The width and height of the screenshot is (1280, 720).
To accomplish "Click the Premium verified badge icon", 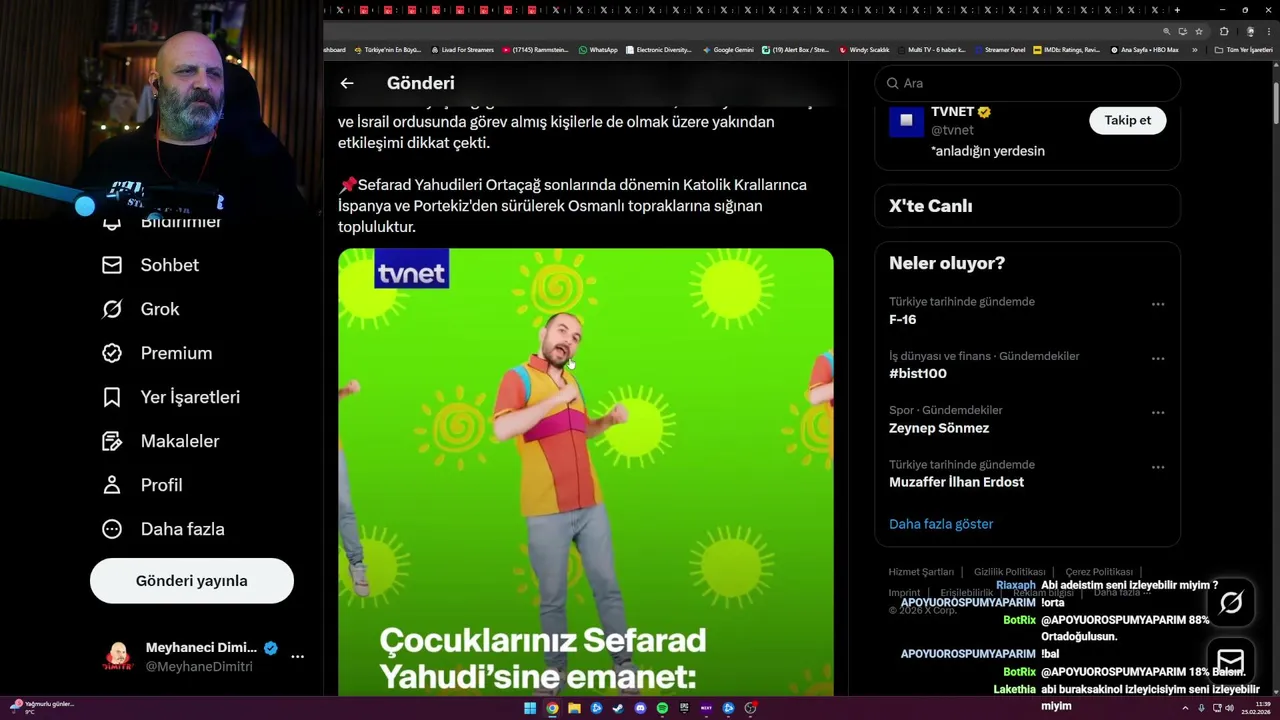I will 112,353.
